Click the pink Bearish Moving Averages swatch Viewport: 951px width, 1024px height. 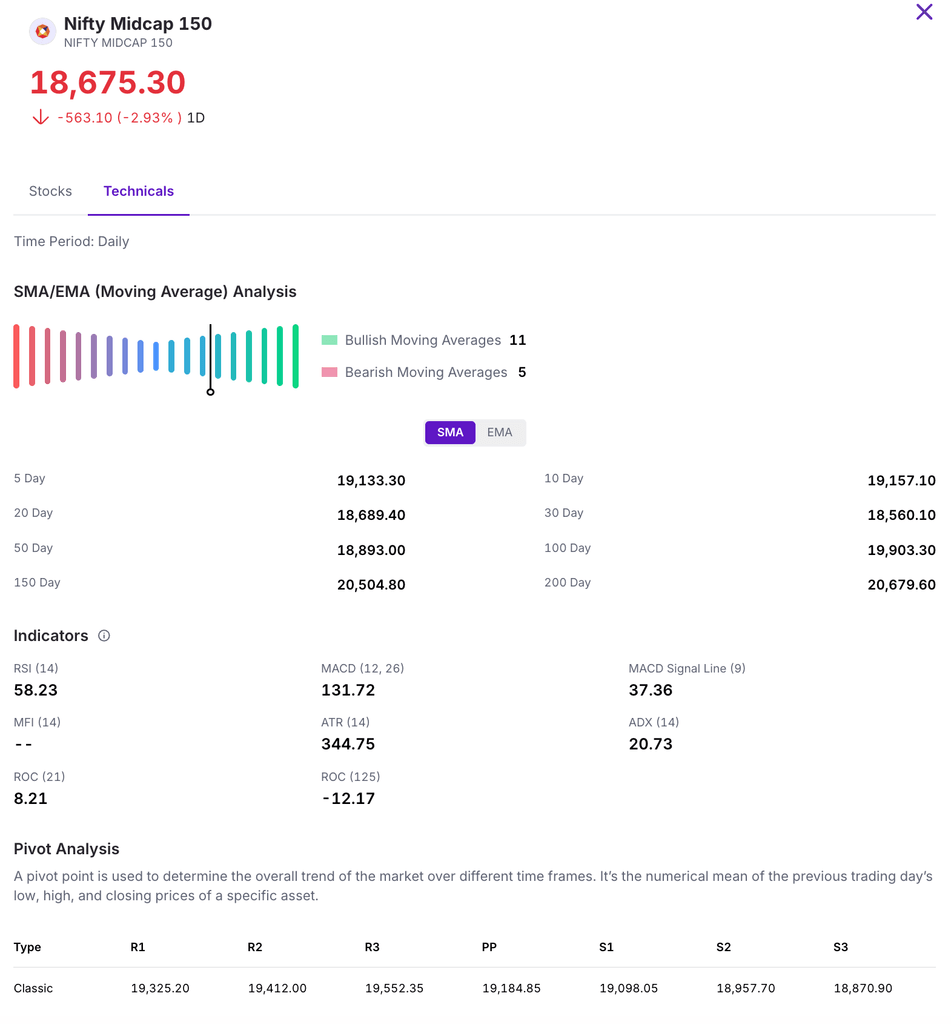[x=330, y=372]
